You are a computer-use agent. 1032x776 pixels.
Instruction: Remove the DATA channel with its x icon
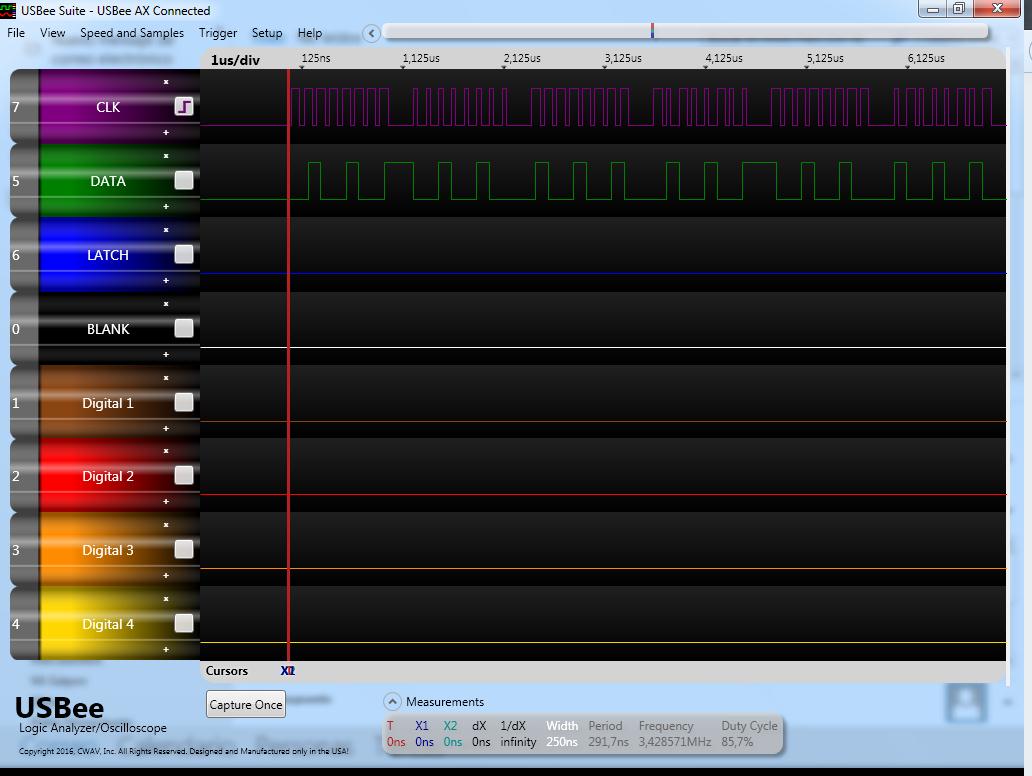[166, 156]
